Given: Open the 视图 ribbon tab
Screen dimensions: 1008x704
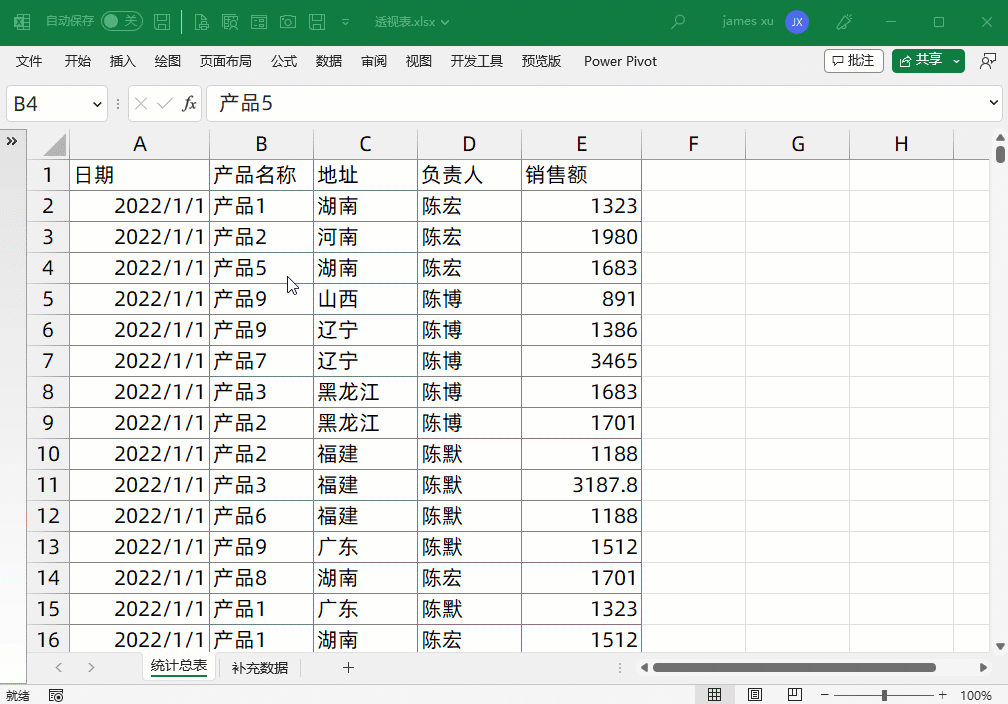Looking at the screenshot, I should click(x=418, y=61).
